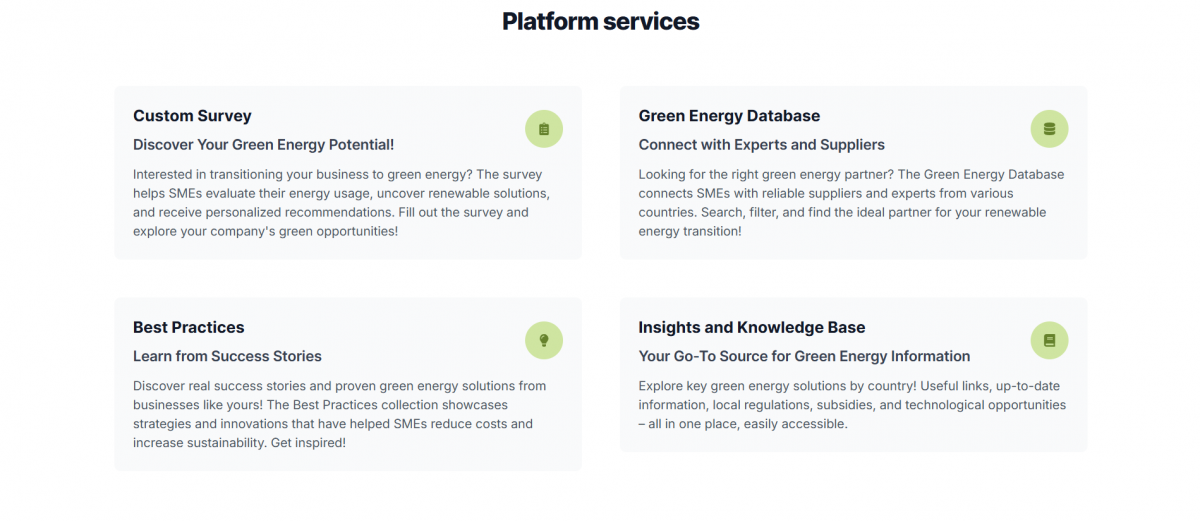Click "Connect with Experts and Suppliers" subtitle

click(761, 145)
